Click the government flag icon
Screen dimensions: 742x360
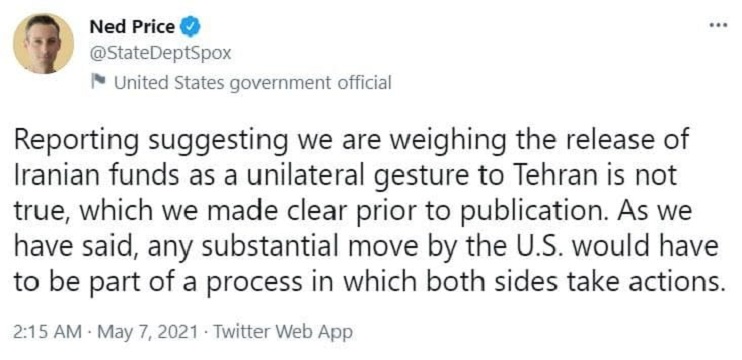click(x=98, y=83)
